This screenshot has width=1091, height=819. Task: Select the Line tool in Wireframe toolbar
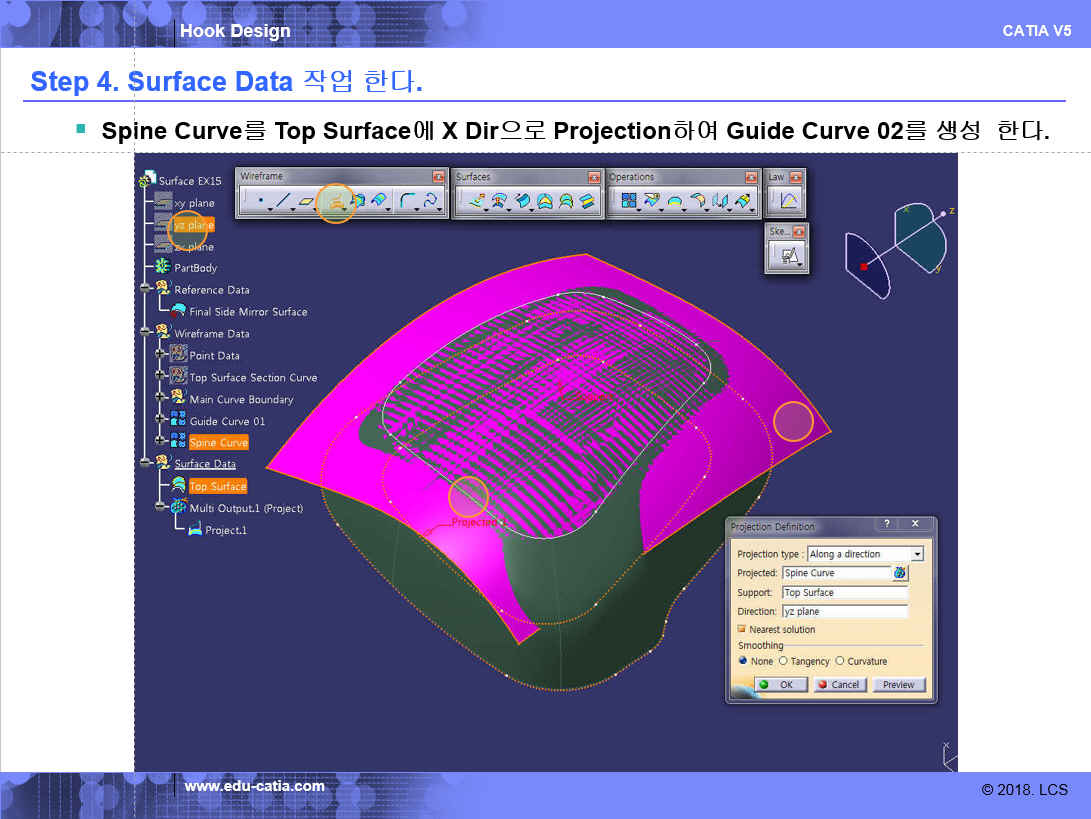(x=283, y=202)
